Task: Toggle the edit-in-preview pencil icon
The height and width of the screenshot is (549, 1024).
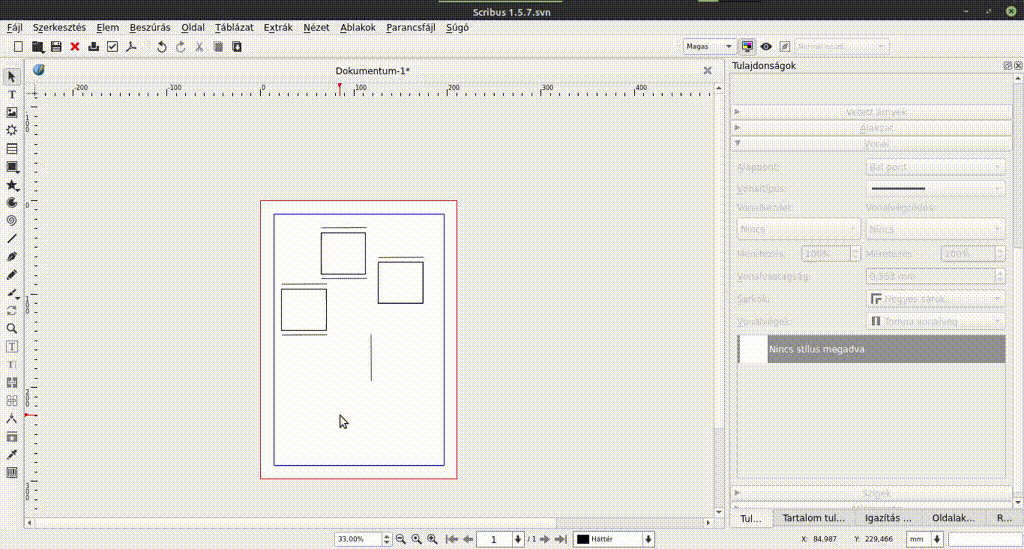Action: click(785, 46)
